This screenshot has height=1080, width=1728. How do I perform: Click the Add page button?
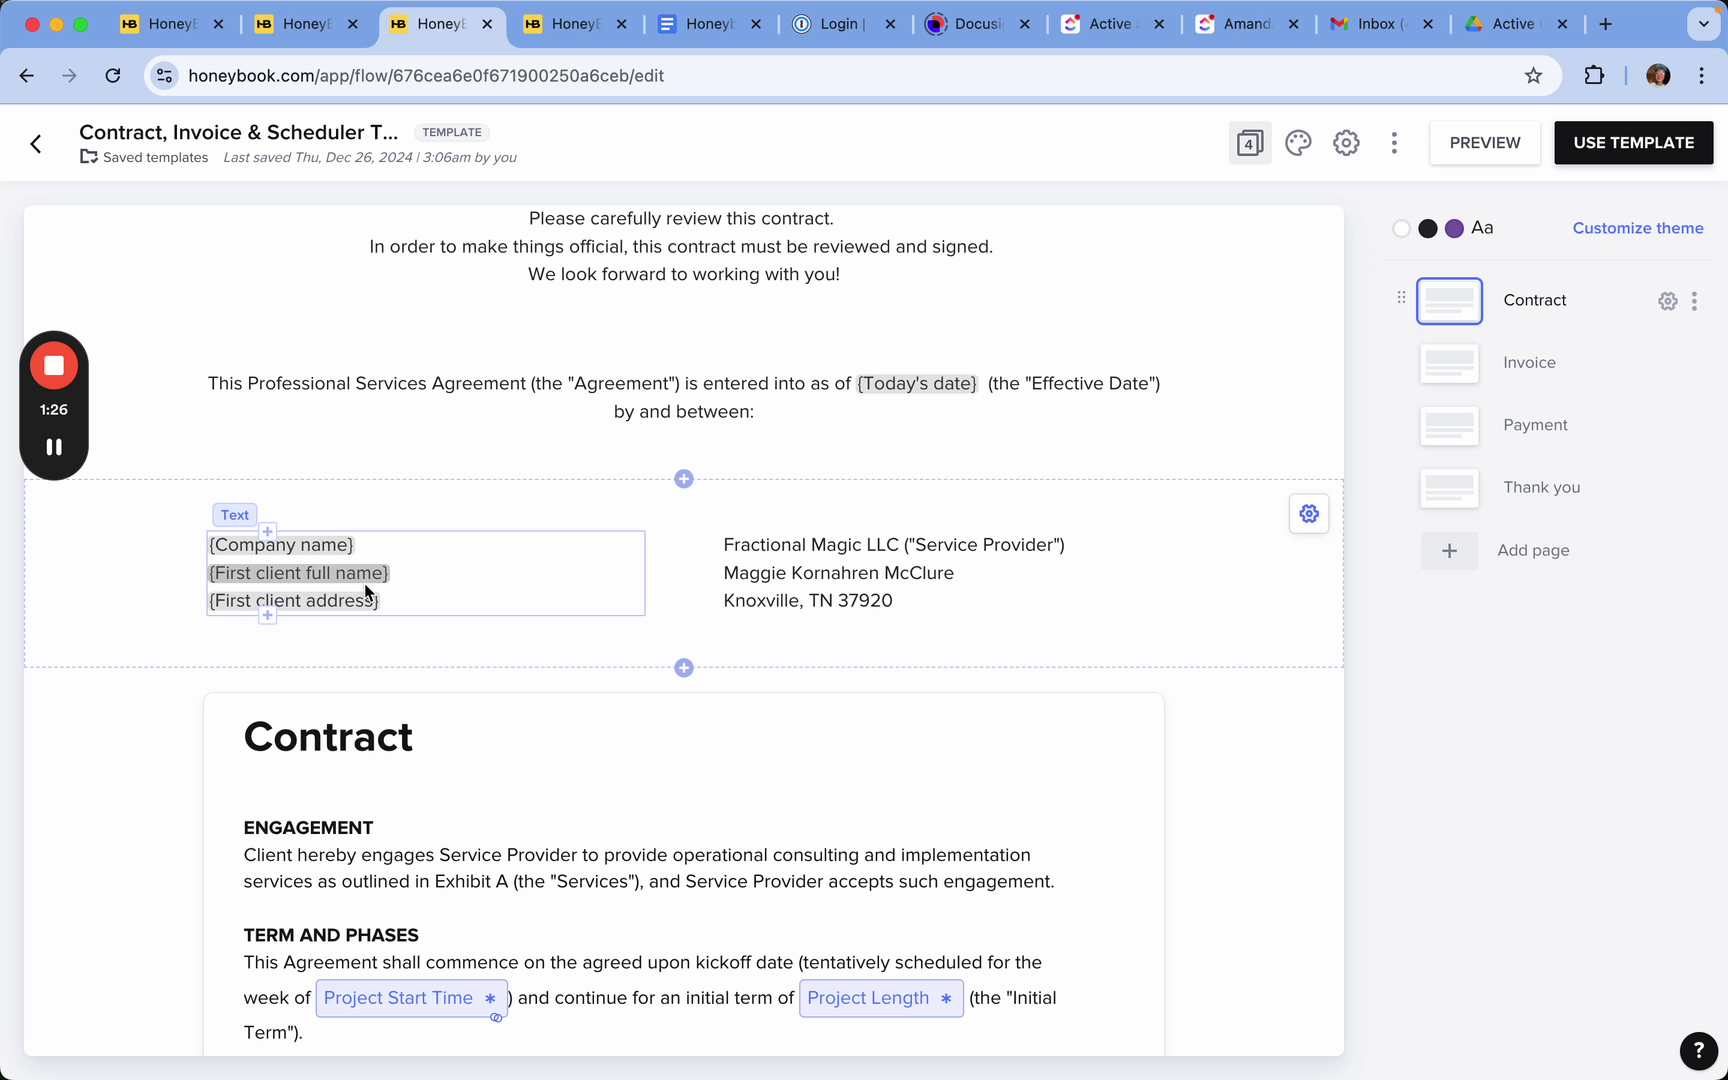point(1495,551)
